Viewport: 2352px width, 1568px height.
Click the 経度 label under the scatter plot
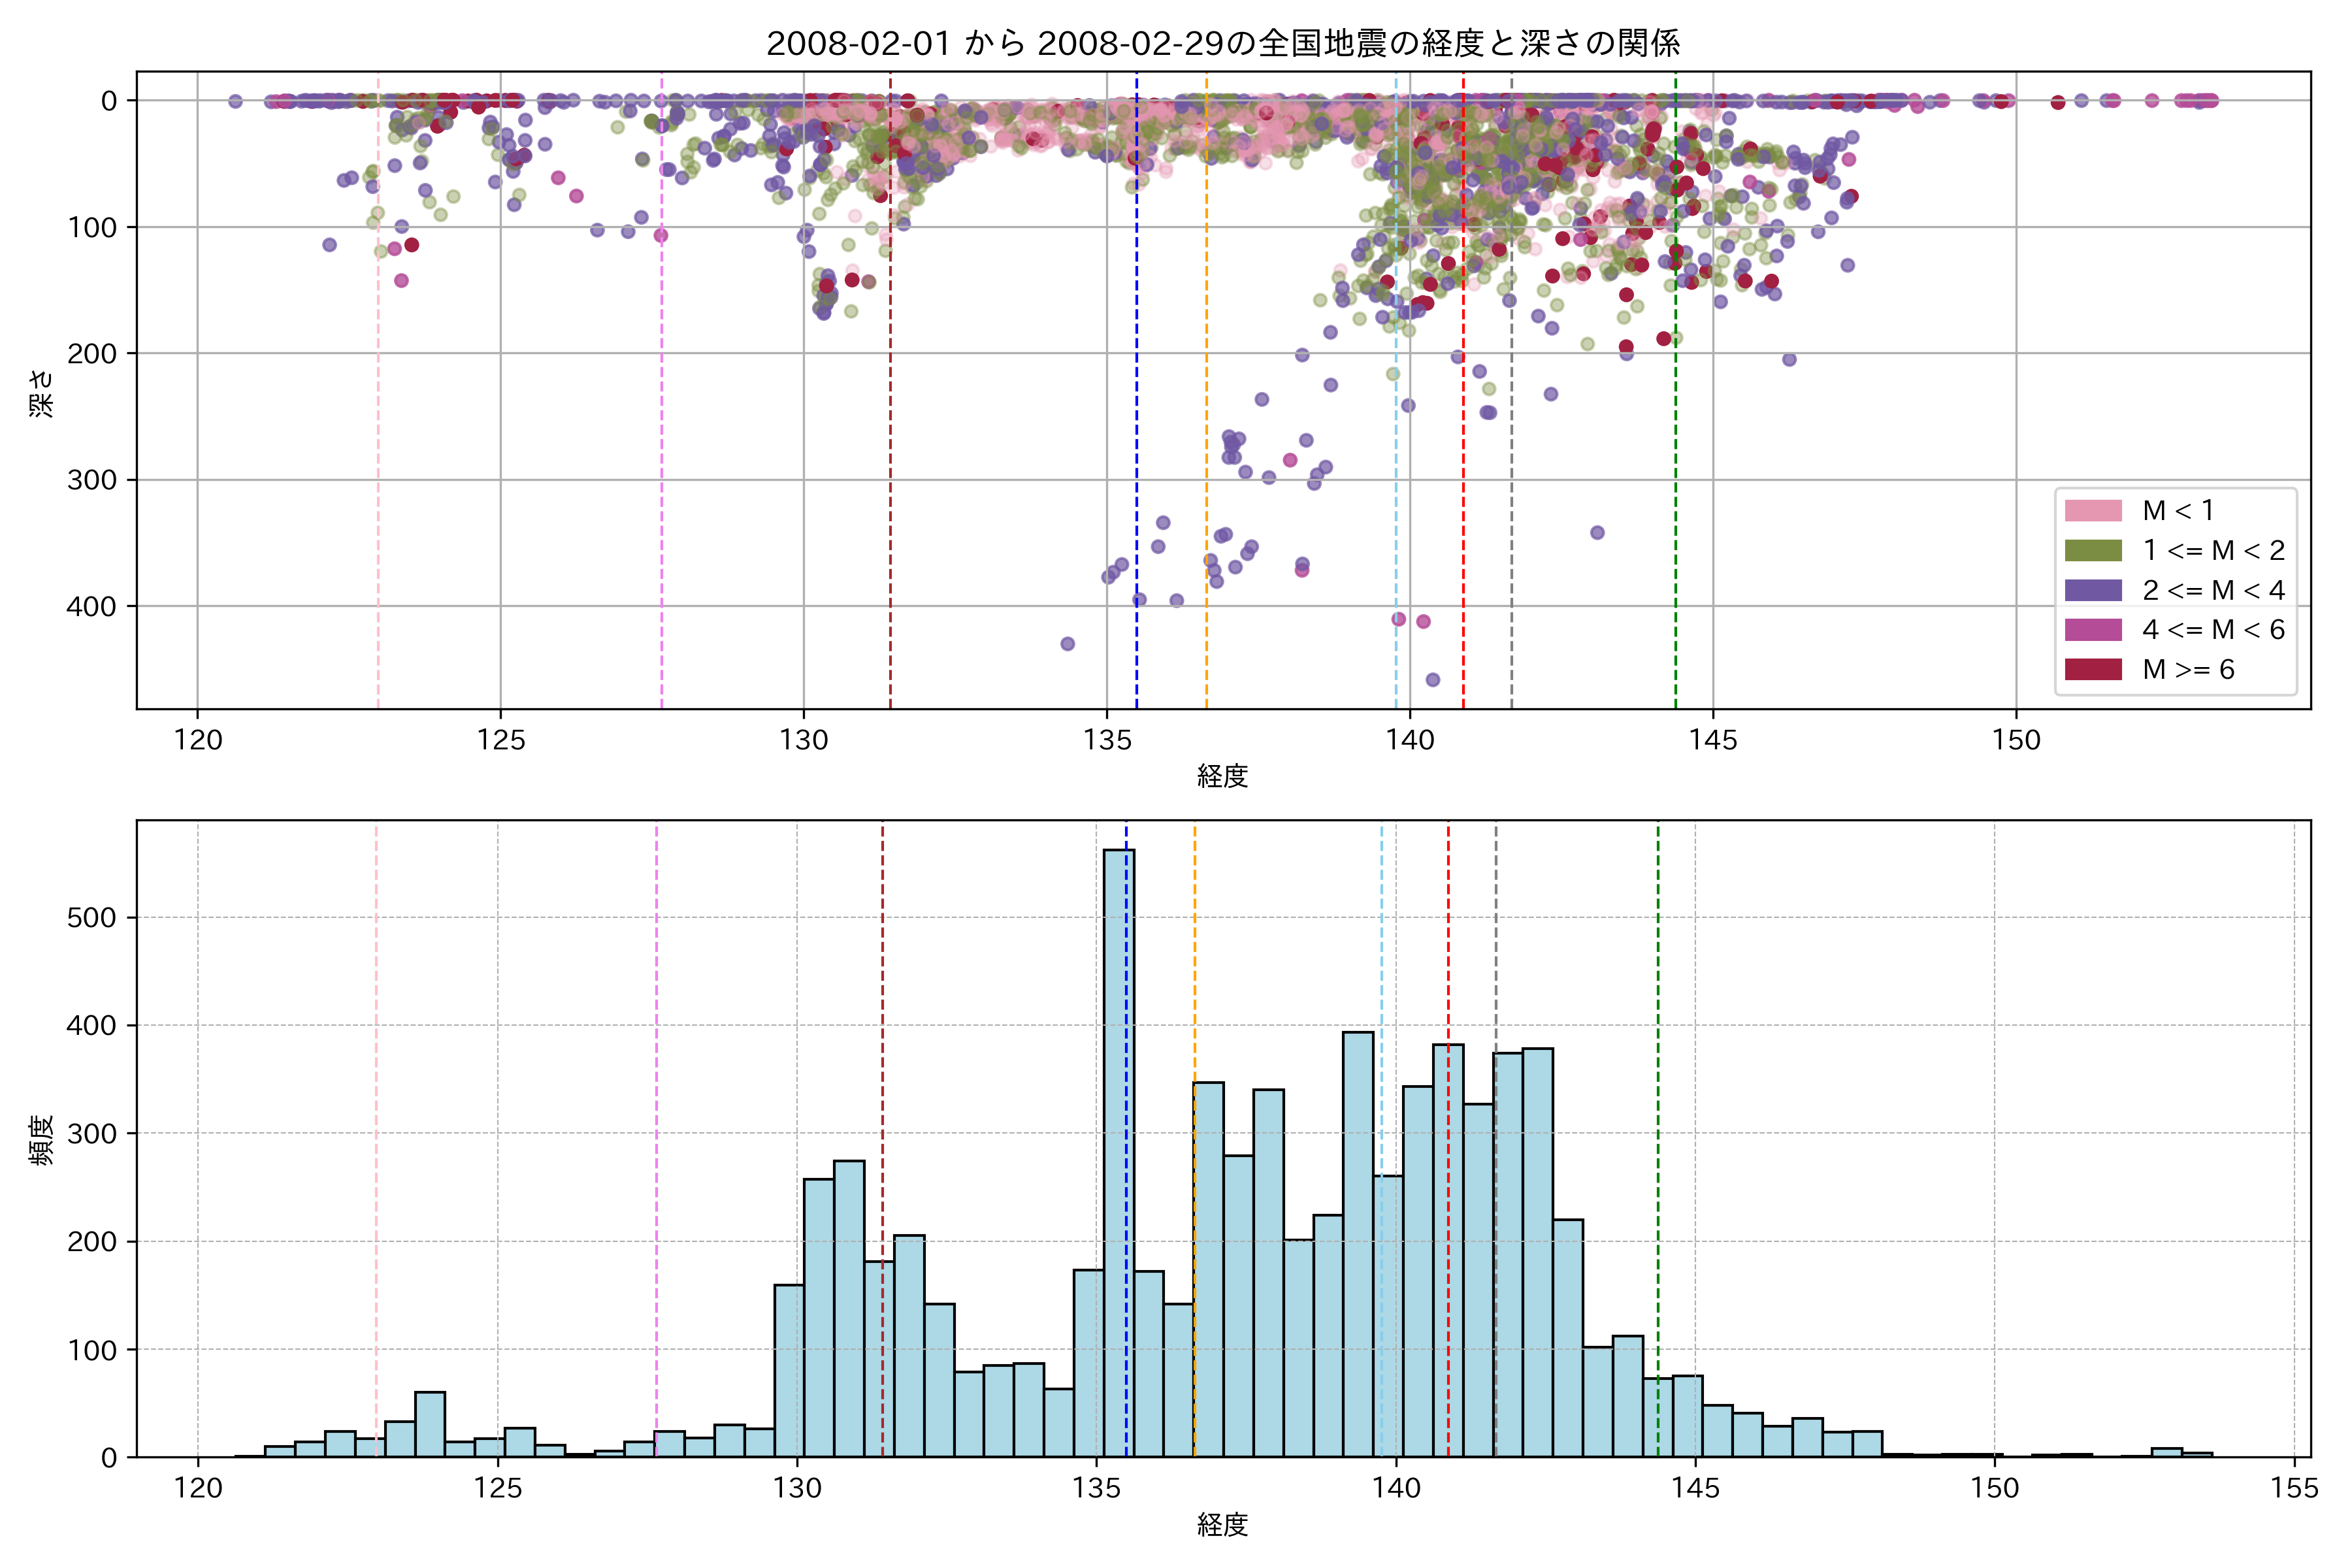click(1222, 775)
